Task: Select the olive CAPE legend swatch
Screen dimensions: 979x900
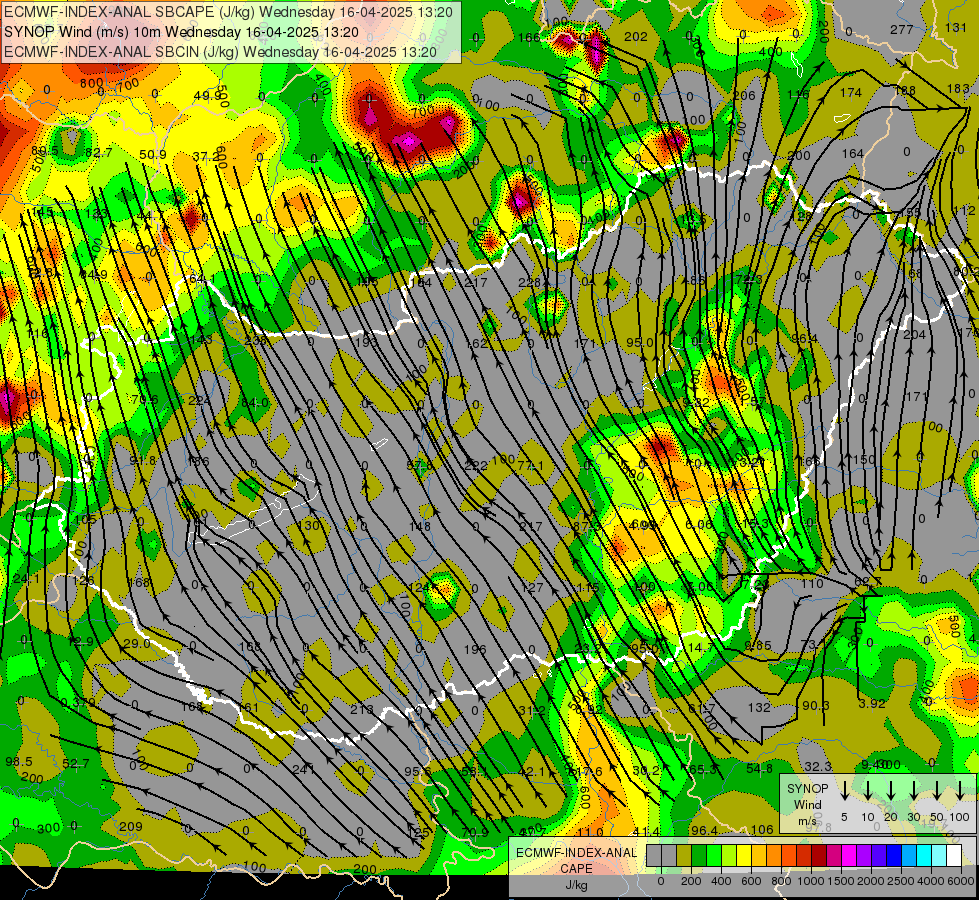Action: click(x=684, y=855)
